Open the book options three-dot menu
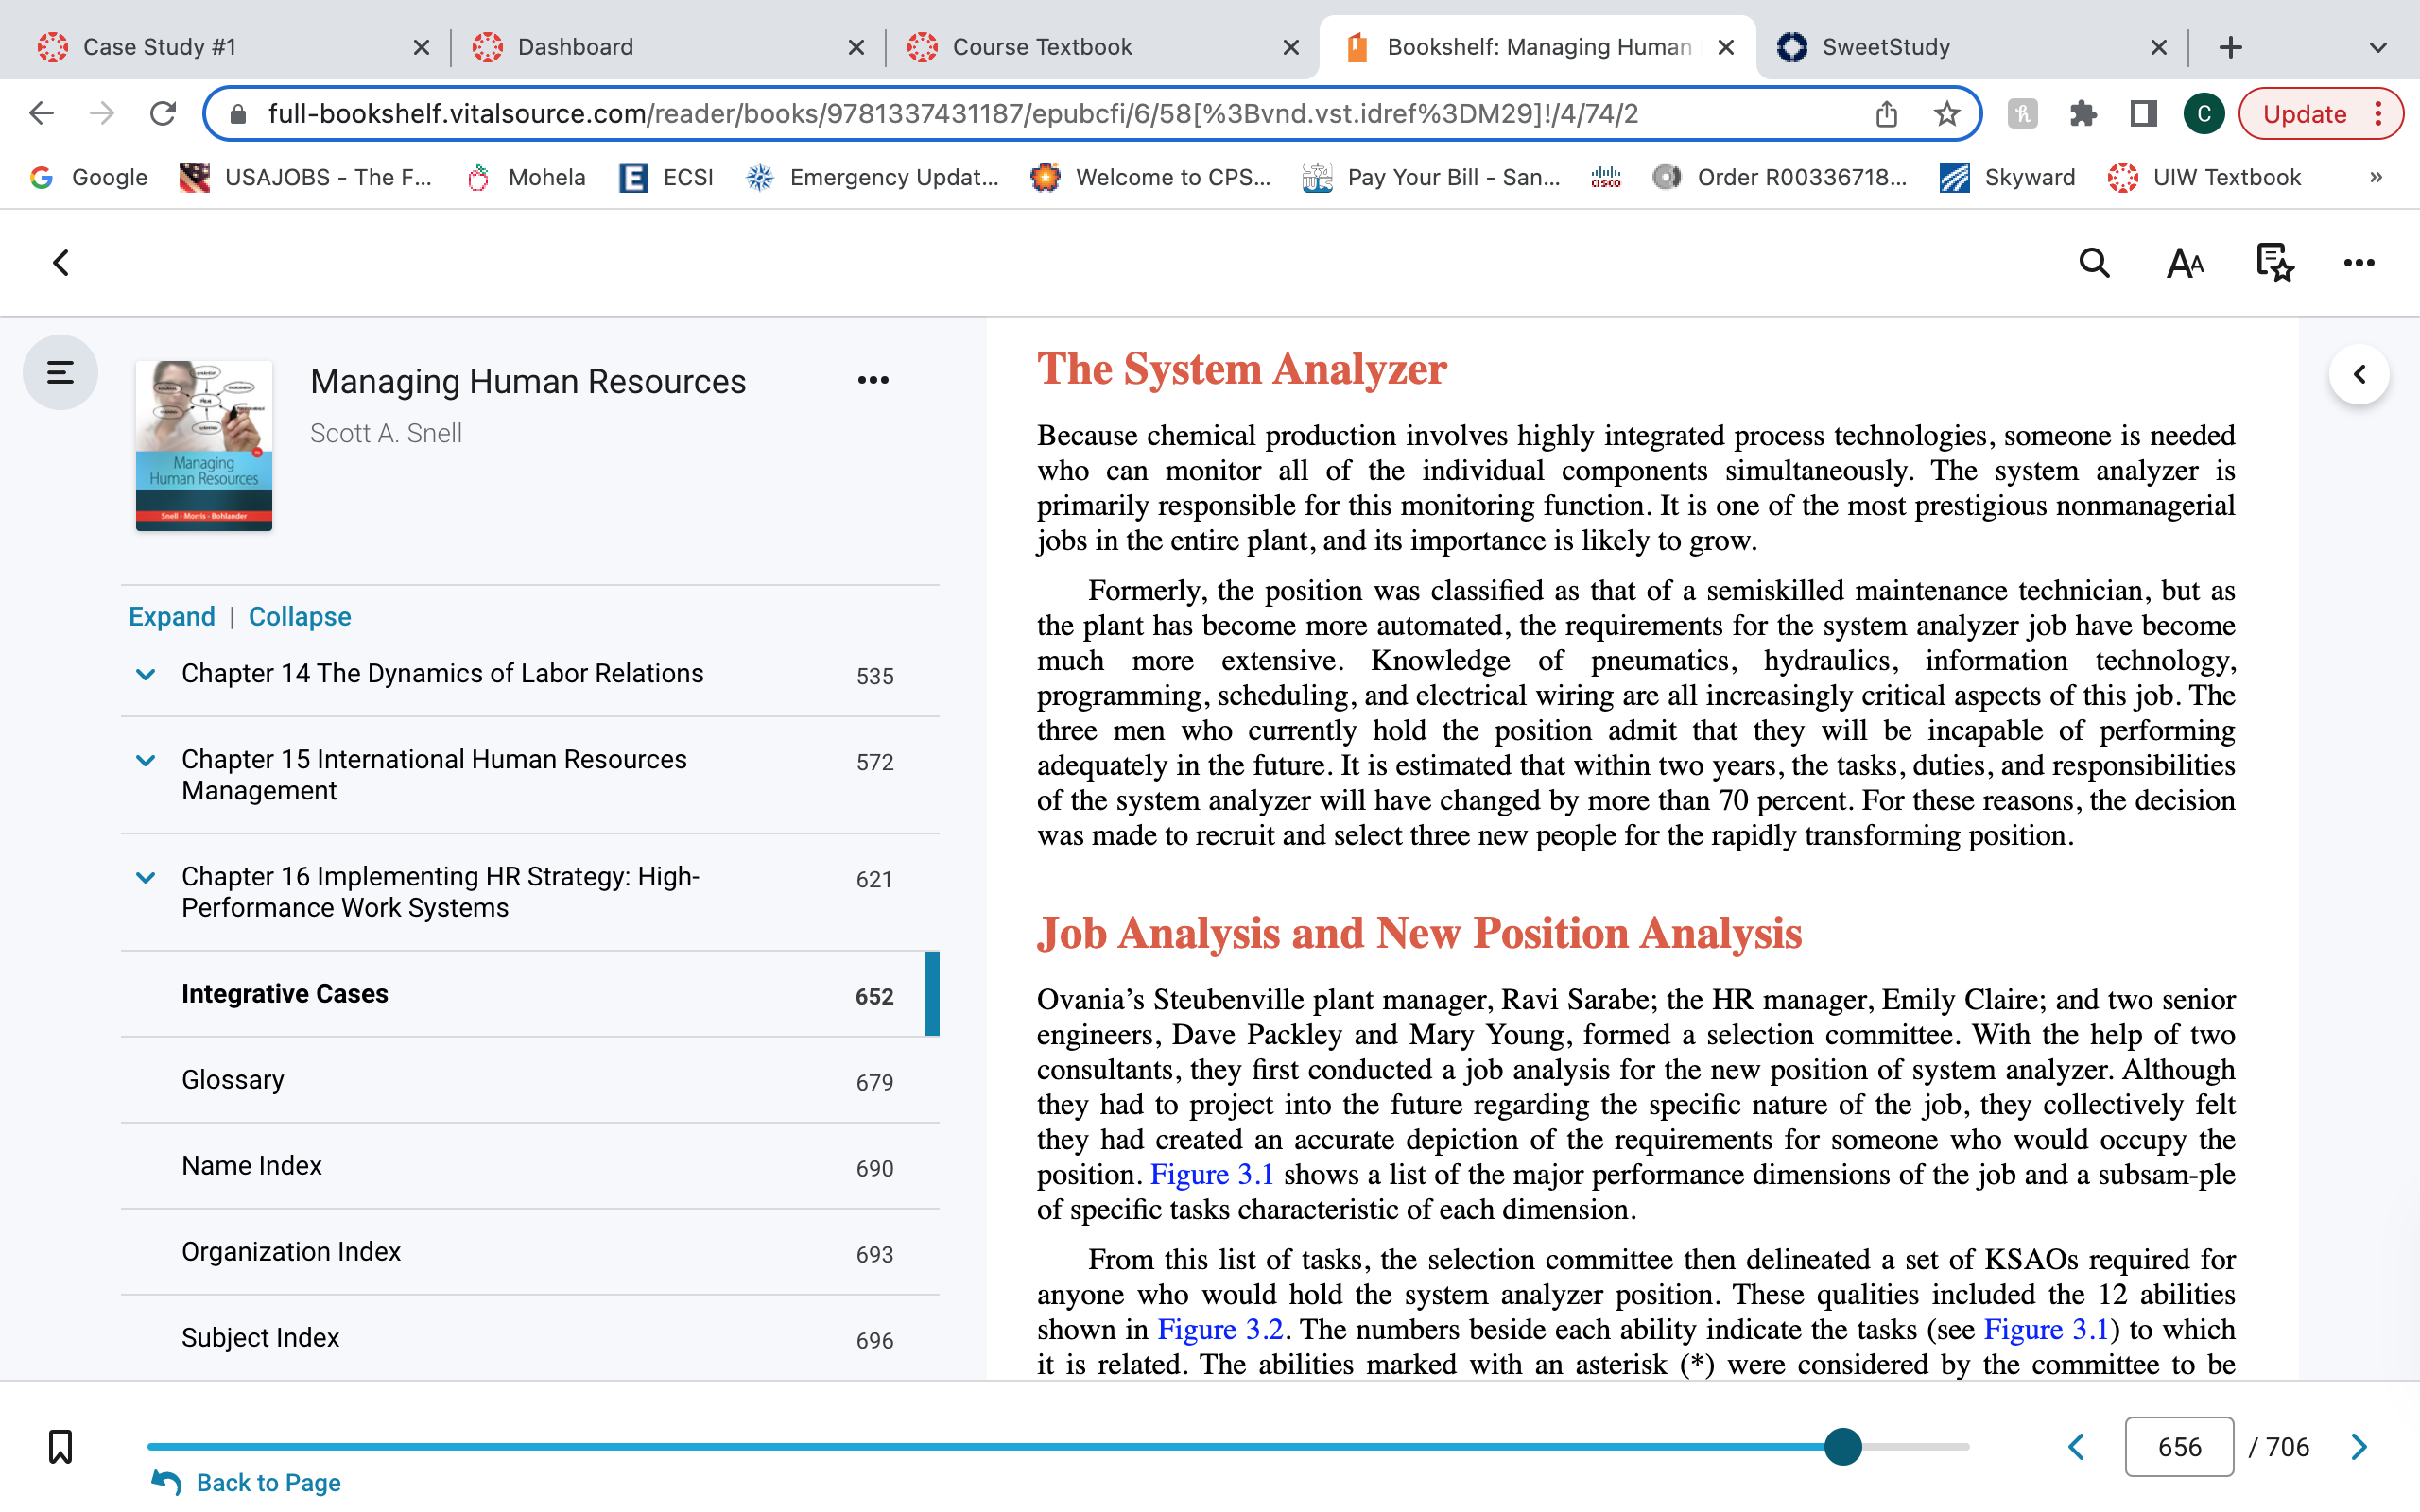 pos(873,380)
